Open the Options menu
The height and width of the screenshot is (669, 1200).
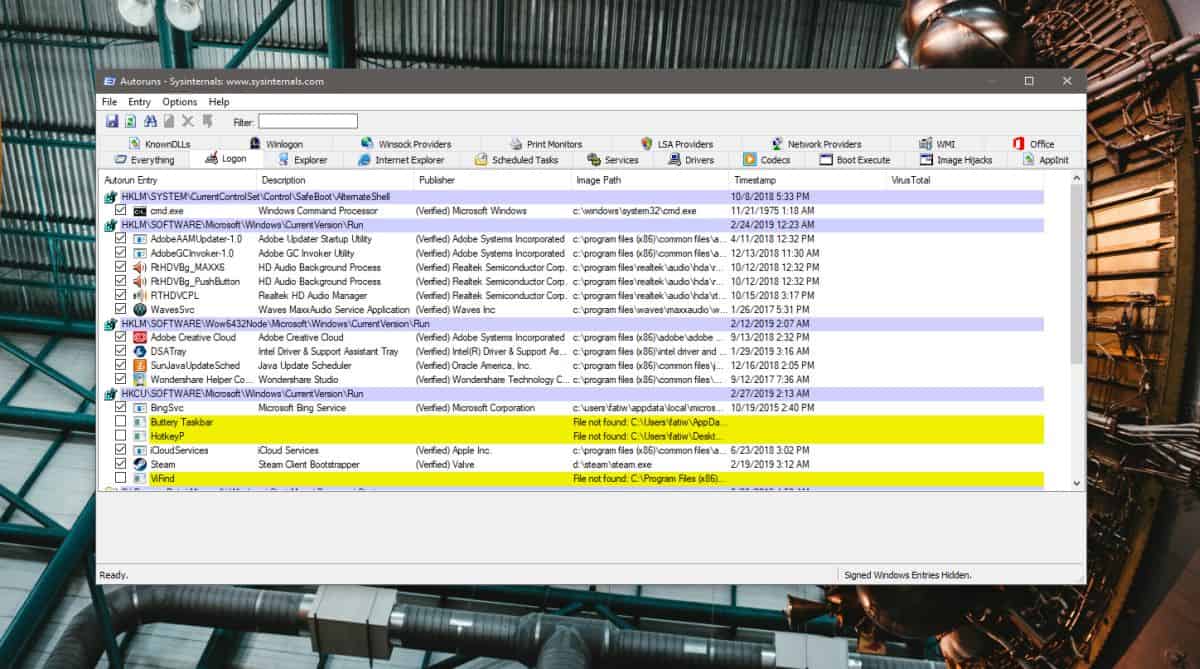tap(180, 102)
